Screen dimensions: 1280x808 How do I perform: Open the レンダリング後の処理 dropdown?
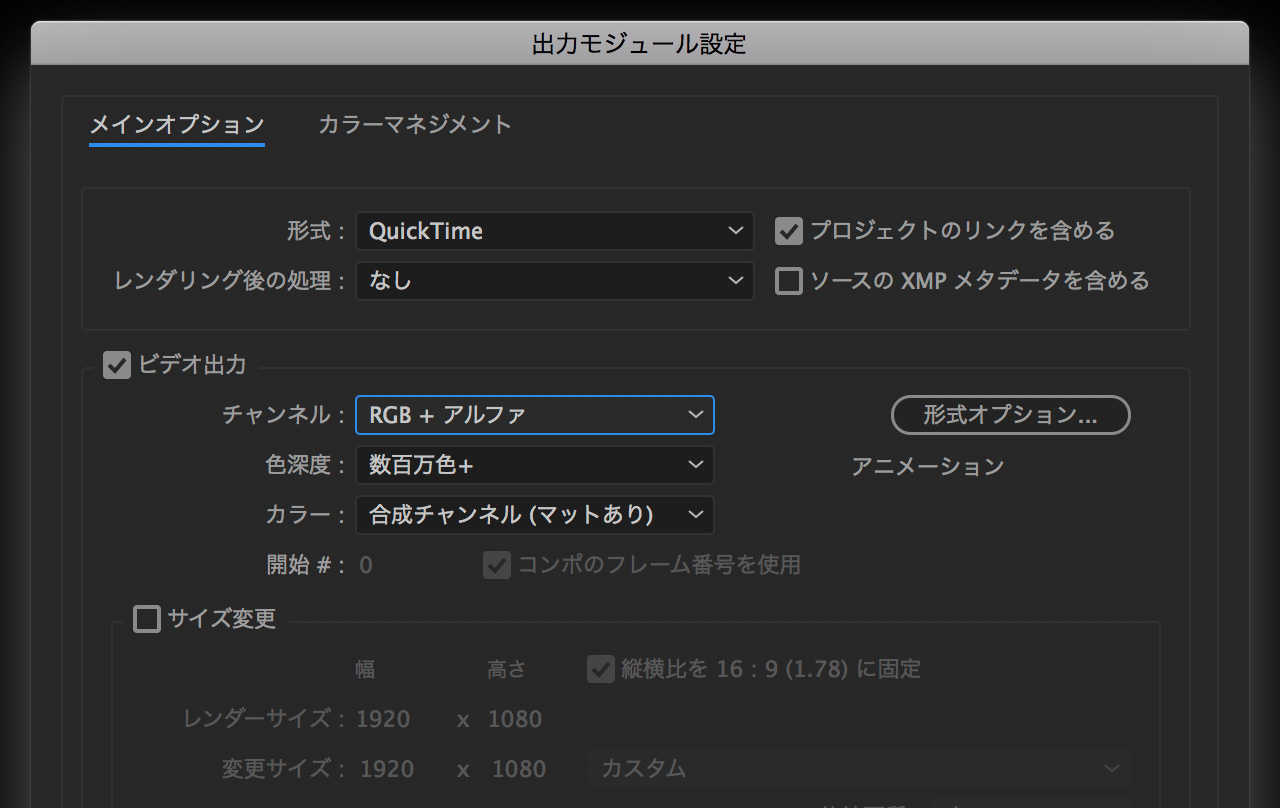tap(555, 281)
